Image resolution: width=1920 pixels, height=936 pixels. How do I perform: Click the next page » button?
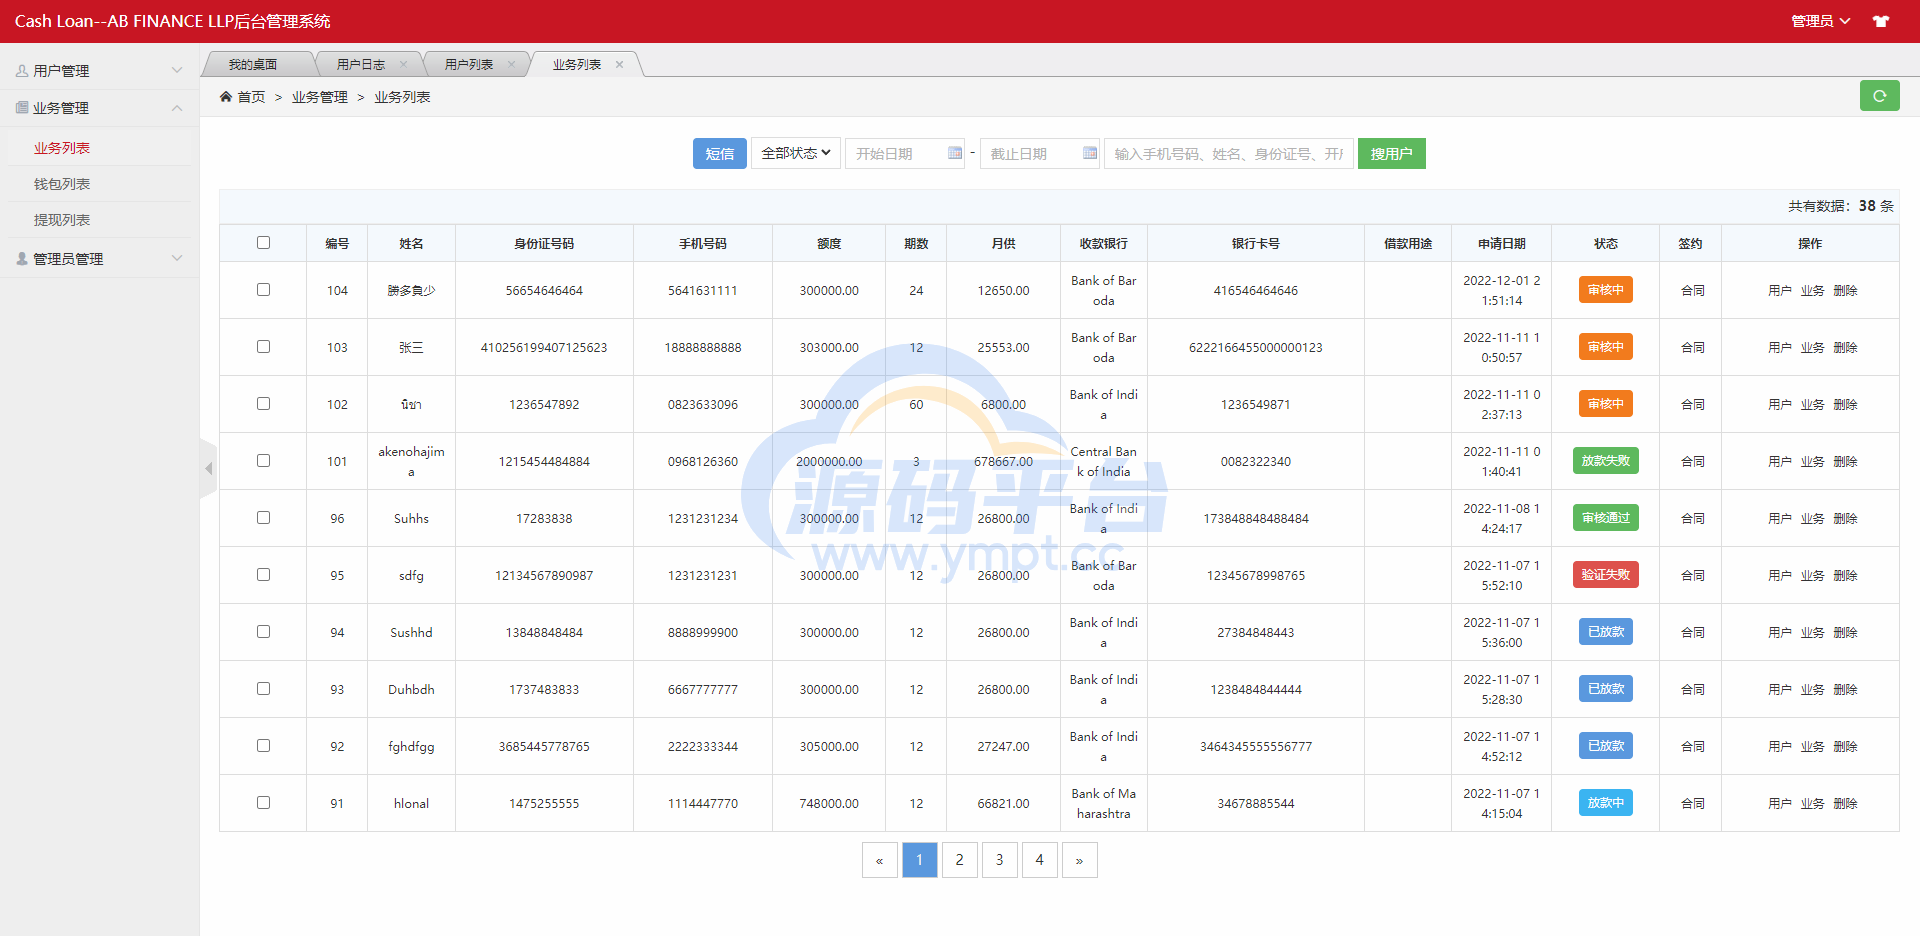pos(1079,860)
